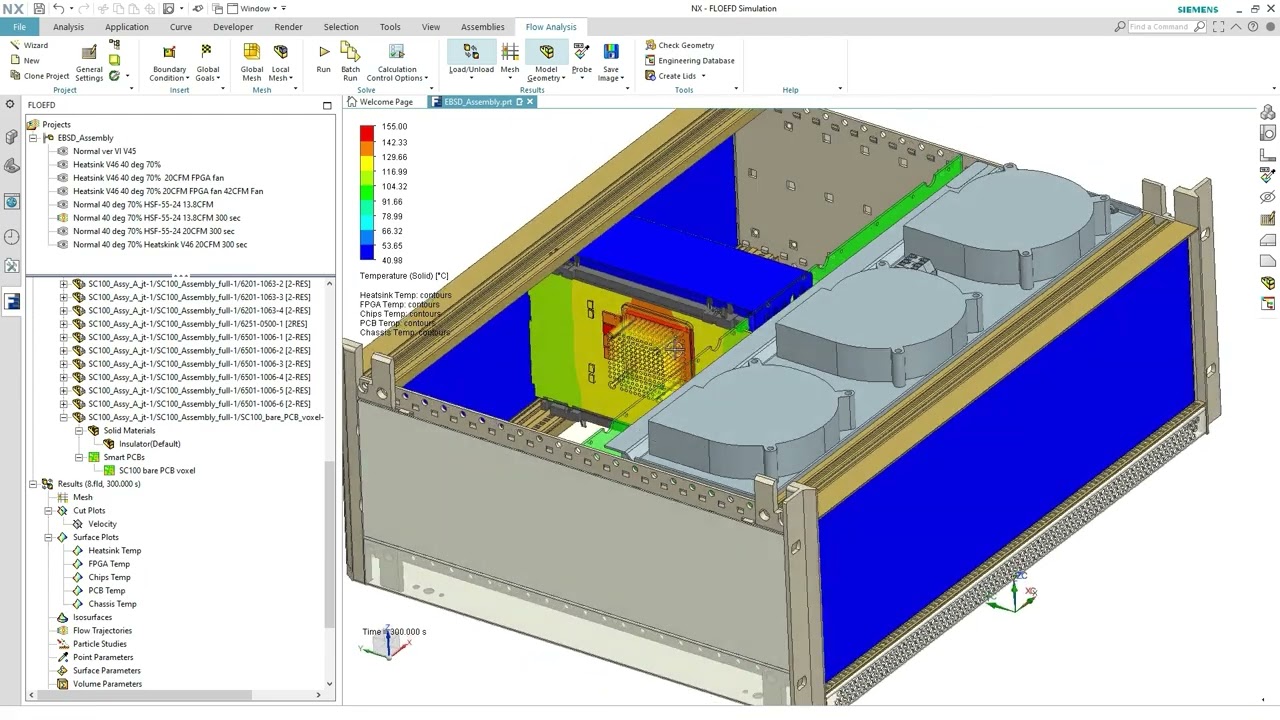Expand the 6201-1063-2 component node
The image size is (1280, 720).
coord(64,284)
